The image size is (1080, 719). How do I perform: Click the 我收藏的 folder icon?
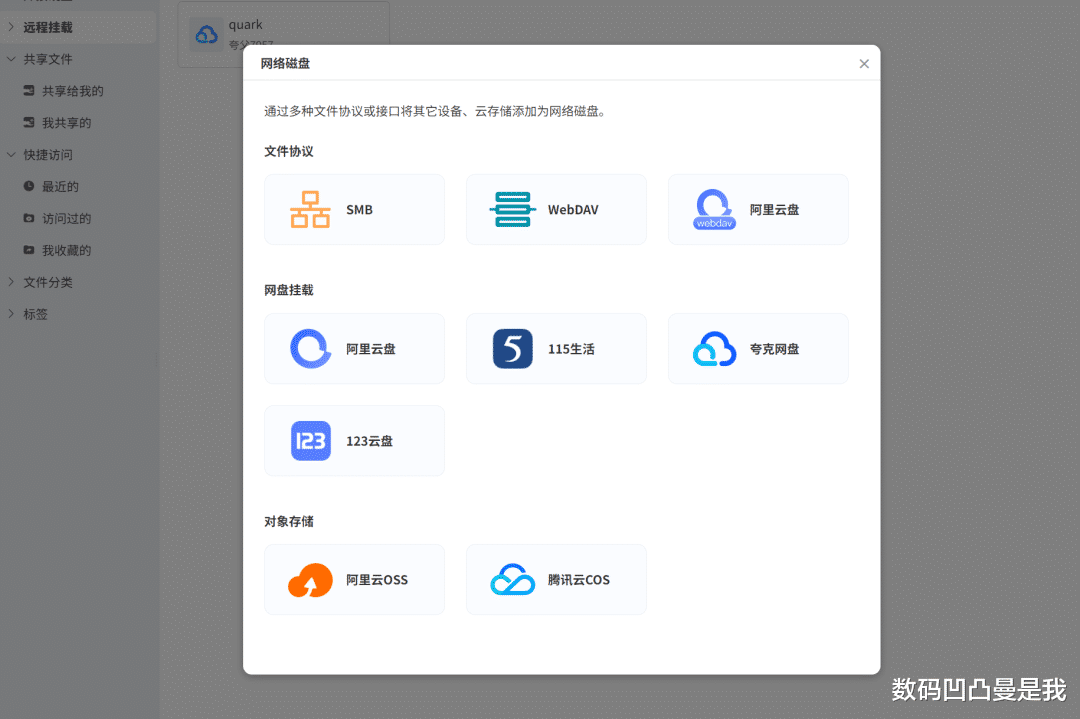[29, 249]
